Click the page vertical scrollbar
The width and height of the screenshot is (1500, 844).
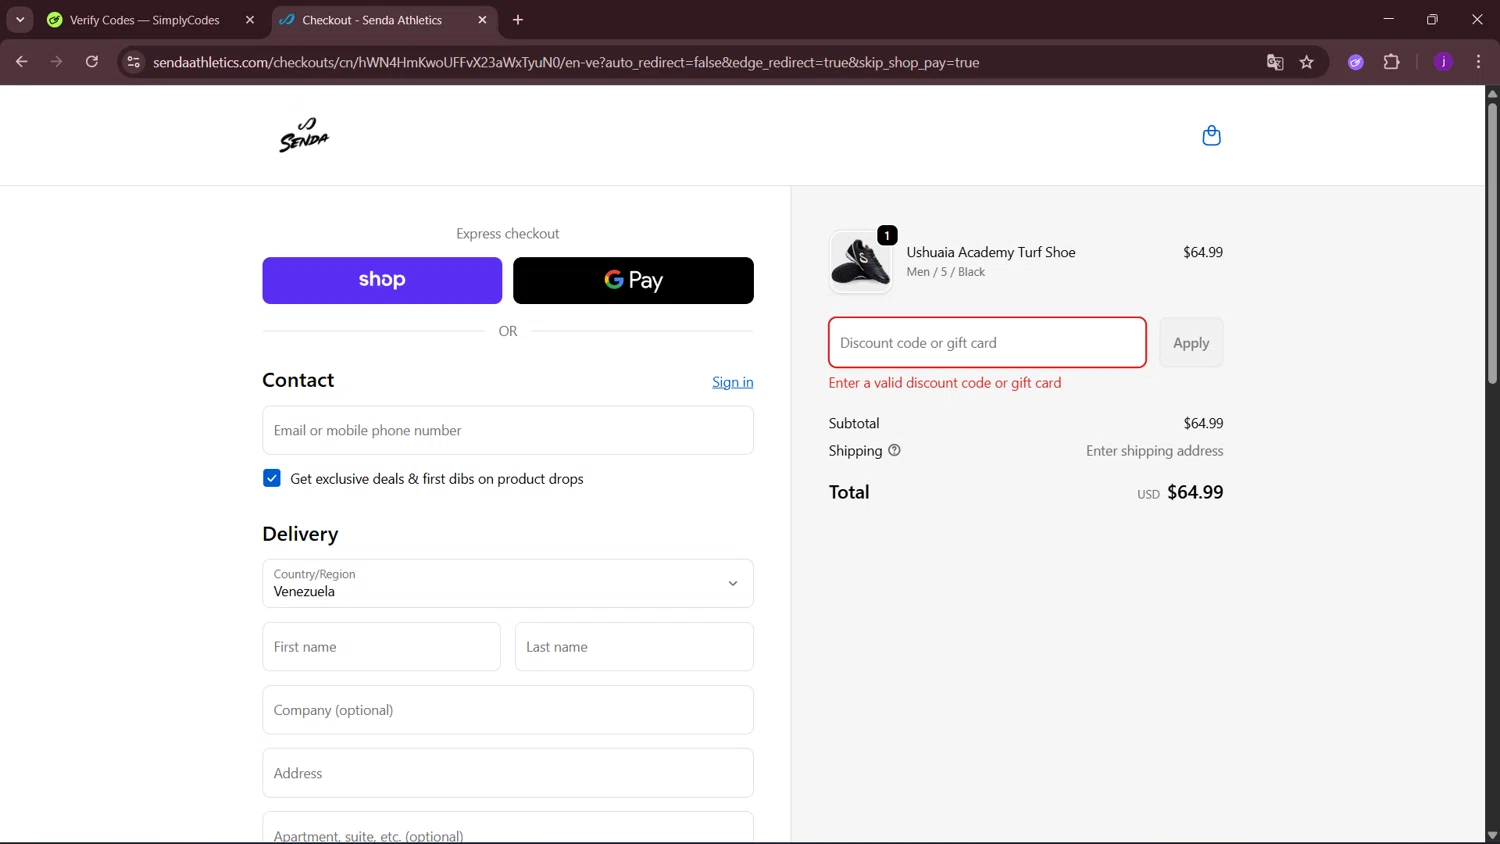coord(1492,244)
